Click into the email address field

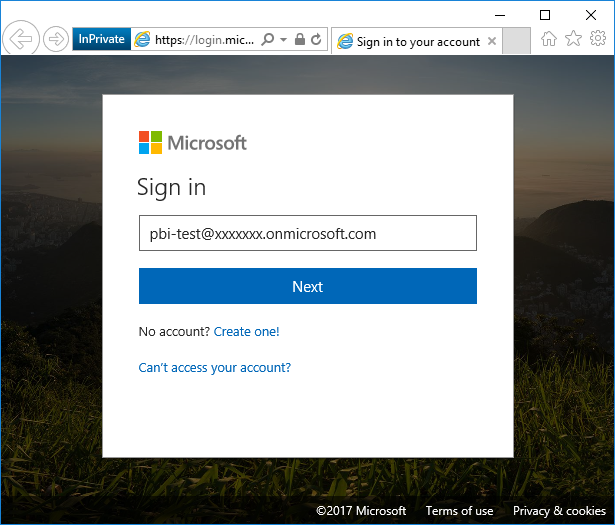coord(308,233)
